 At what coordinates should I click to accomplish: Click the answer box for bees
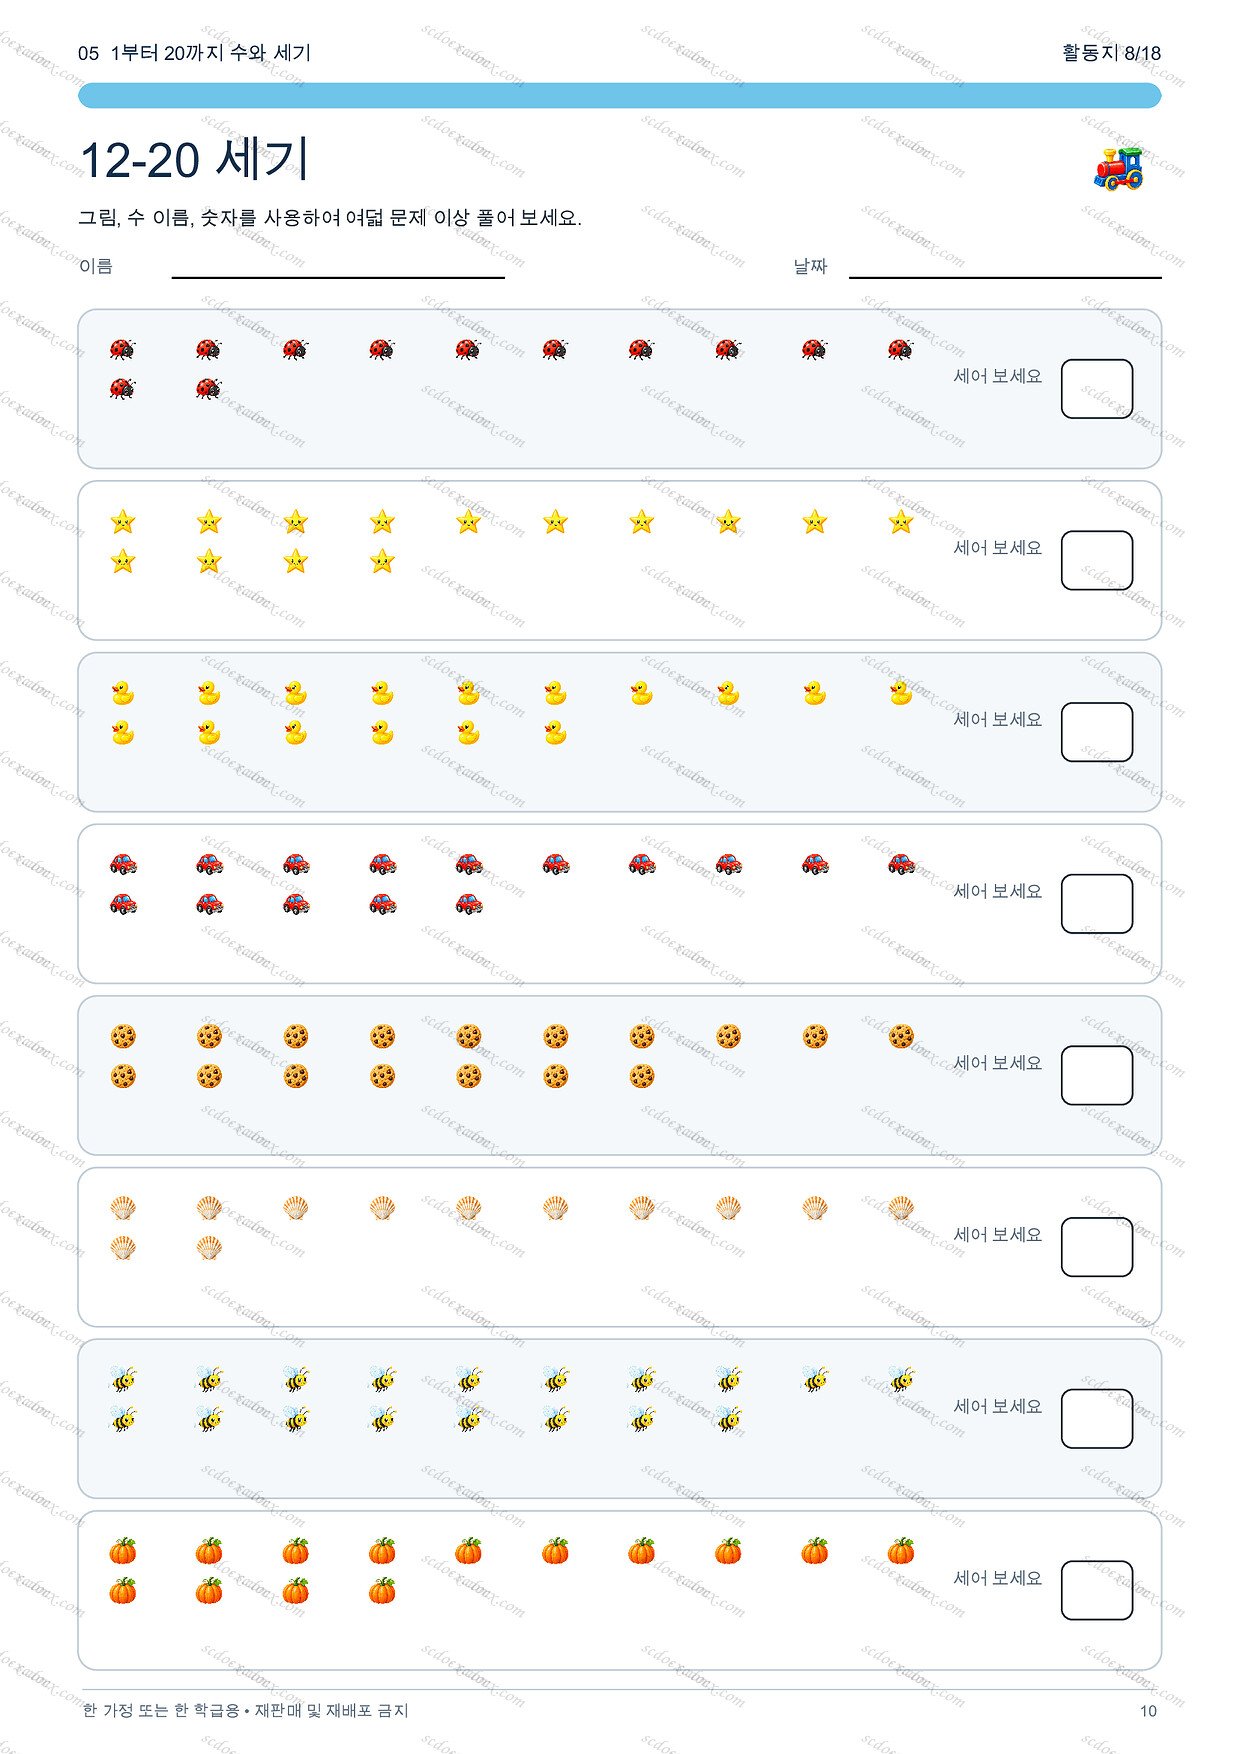coord(1097,1418)
